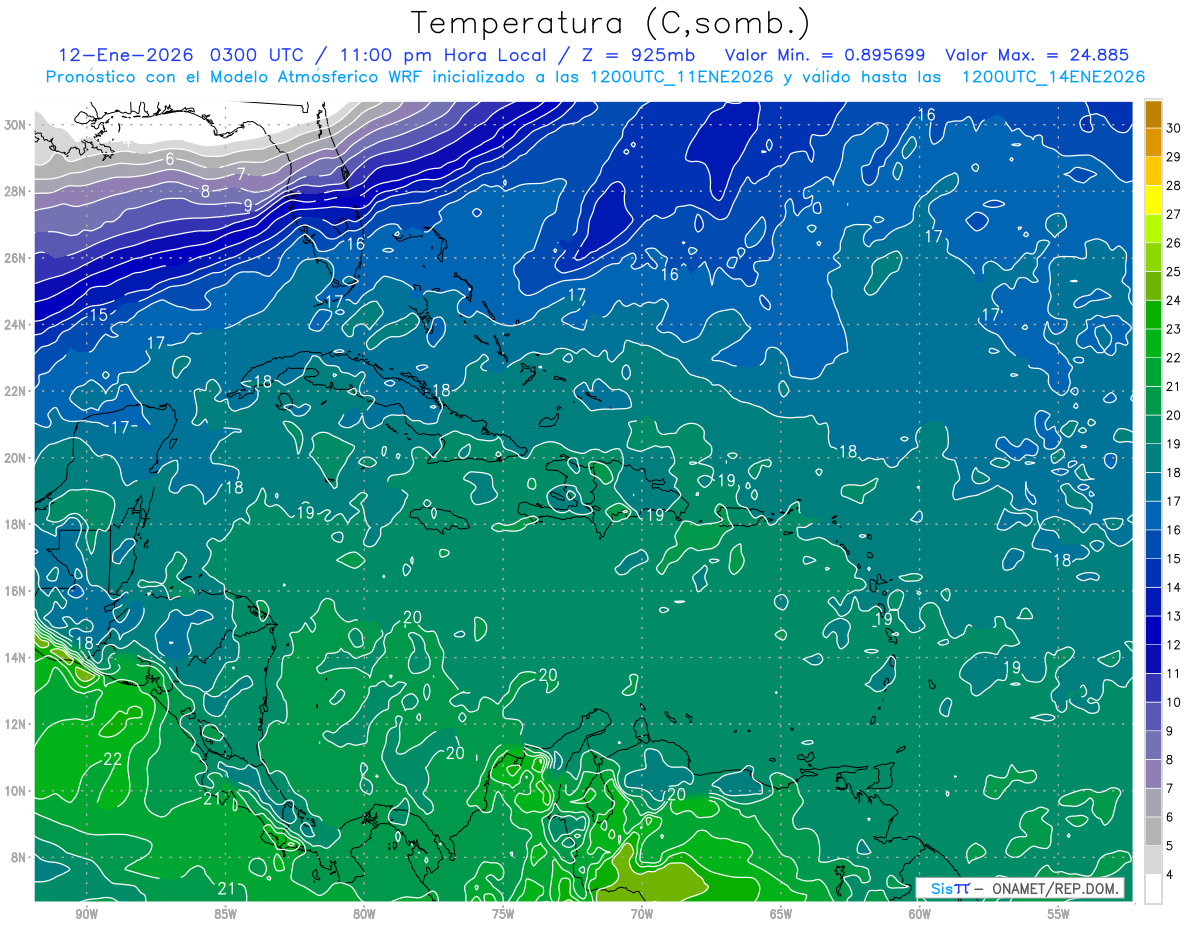Click the 65W longitude label
Image resolution: width=1200 pixels, height=927 pixels.
(781, 914)
